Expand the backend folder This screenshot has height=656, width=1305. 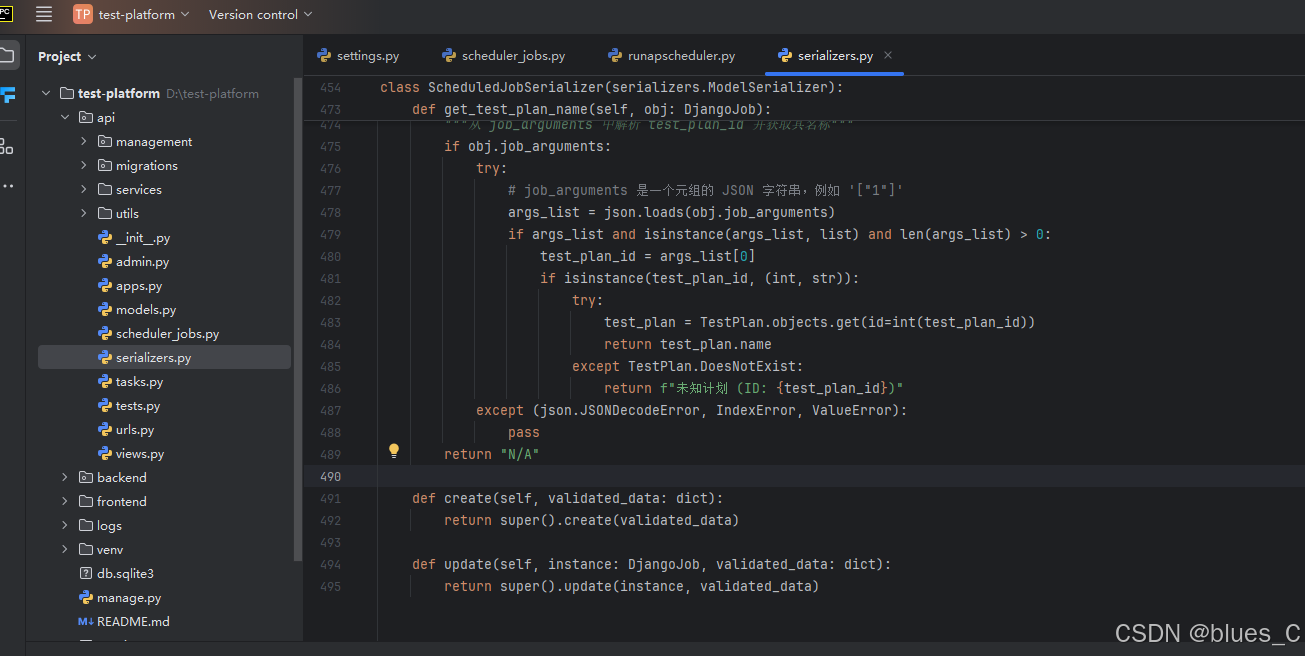65,477
